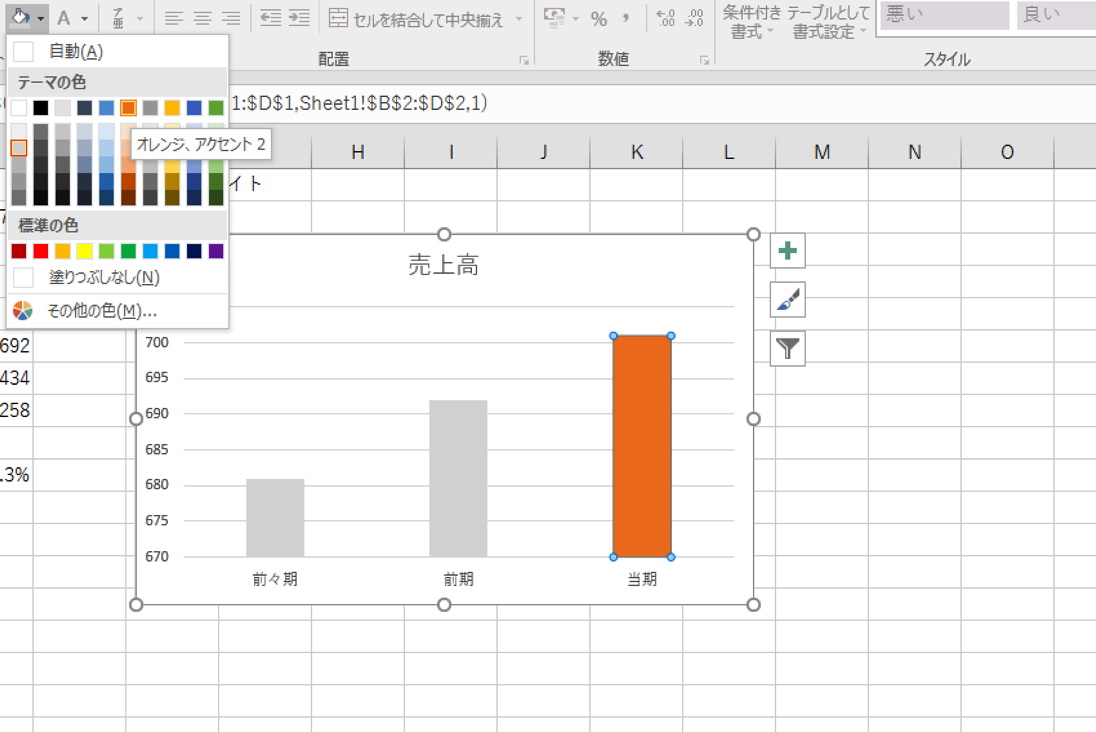The width and height of the screenshot is (1096, 732).
Task: Click chart elements plus button
Action: pos(788,250)
